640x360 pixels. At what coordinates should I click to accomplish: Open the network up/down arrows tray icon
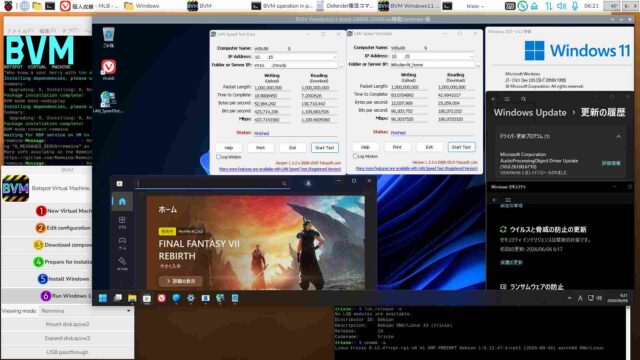(548, 6)
